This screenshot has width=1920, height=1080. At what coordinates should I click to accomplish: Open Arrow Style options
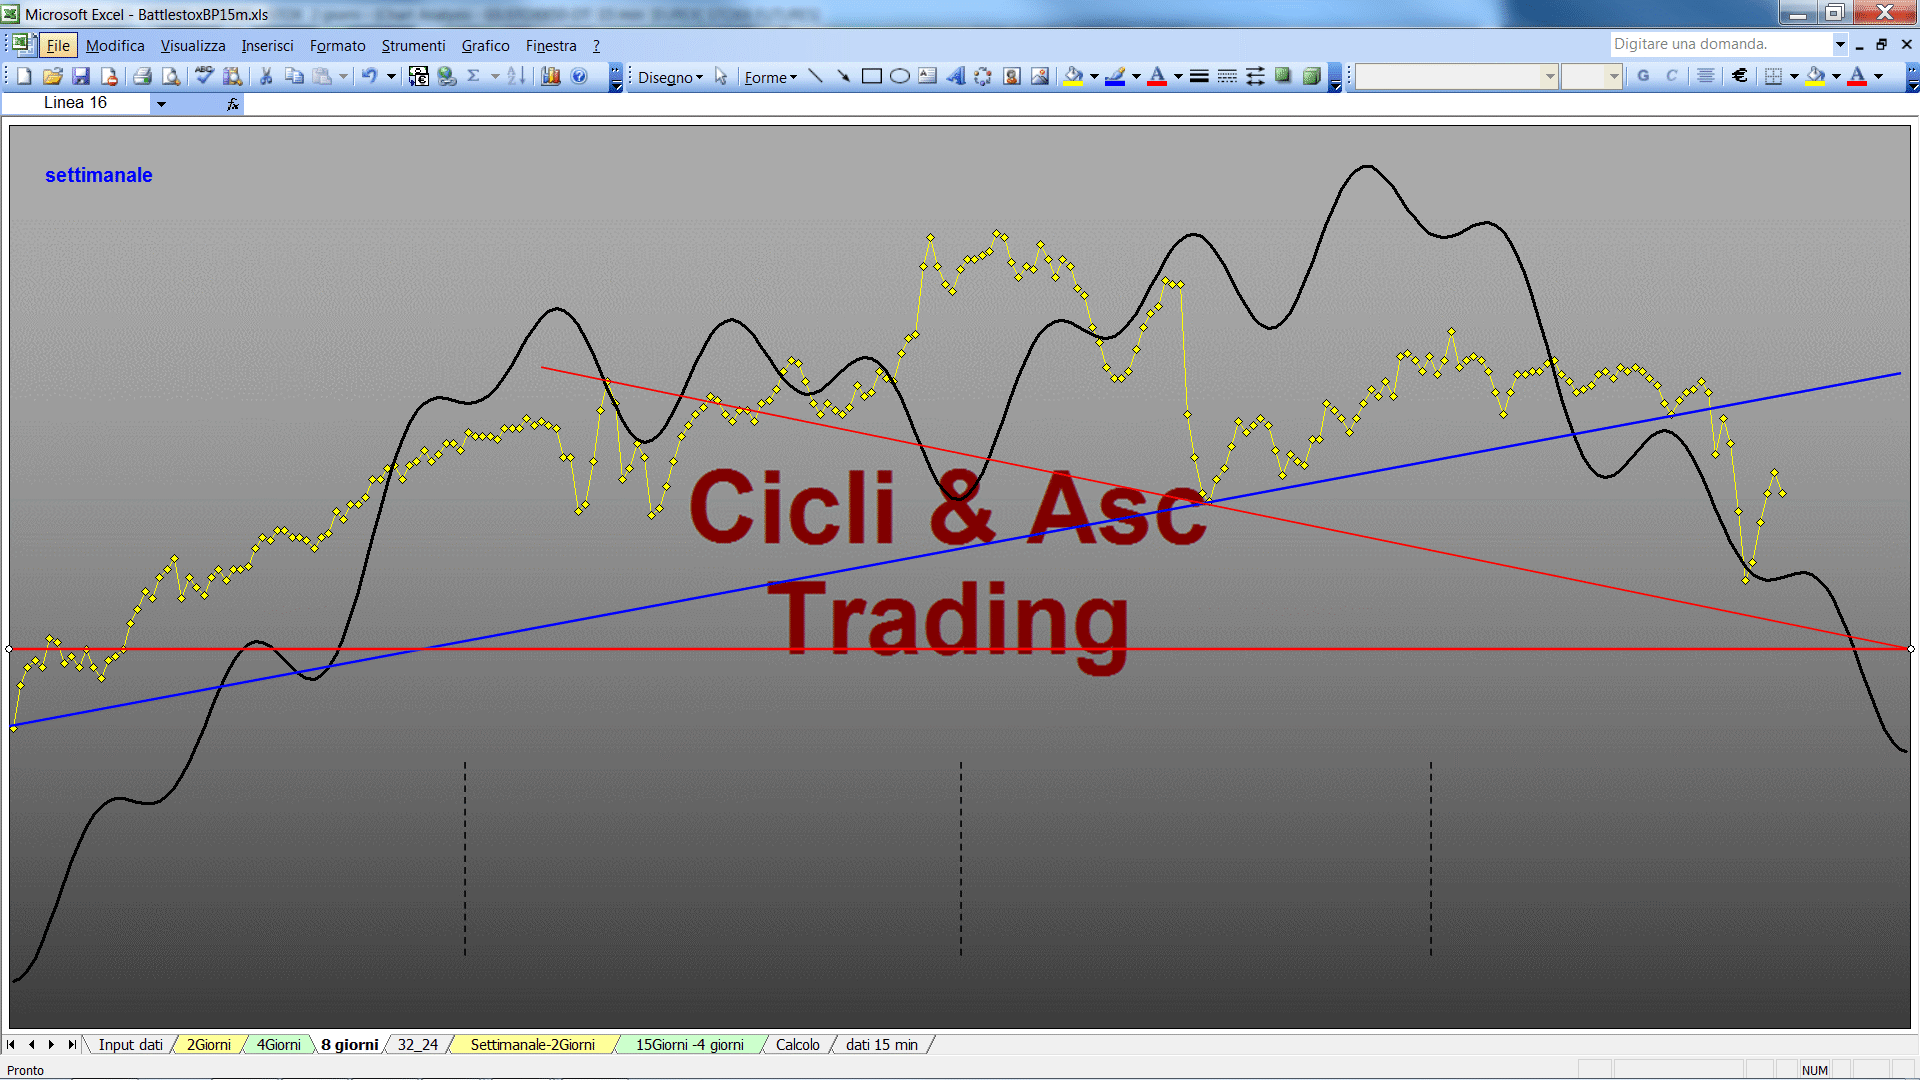pos(1255,76)
